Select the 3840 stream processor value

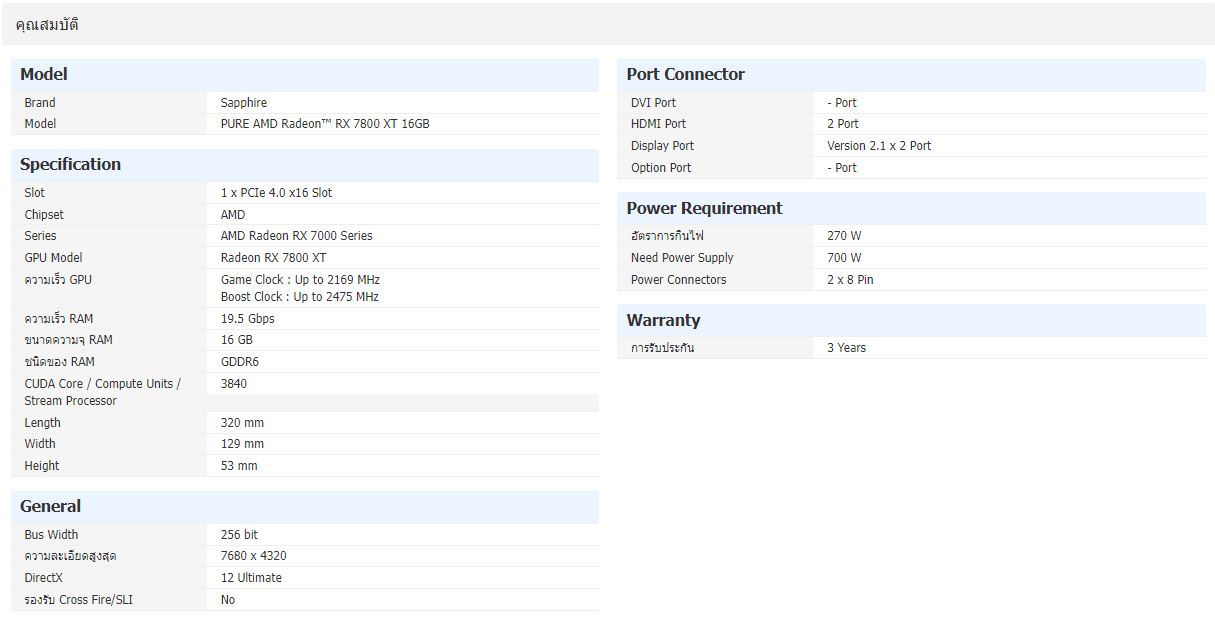(233, 384)
